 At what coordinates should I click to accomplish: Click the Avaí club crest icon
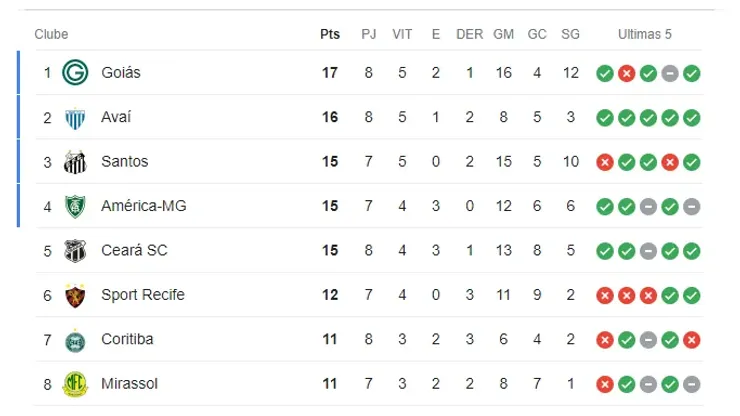(75, 118)
